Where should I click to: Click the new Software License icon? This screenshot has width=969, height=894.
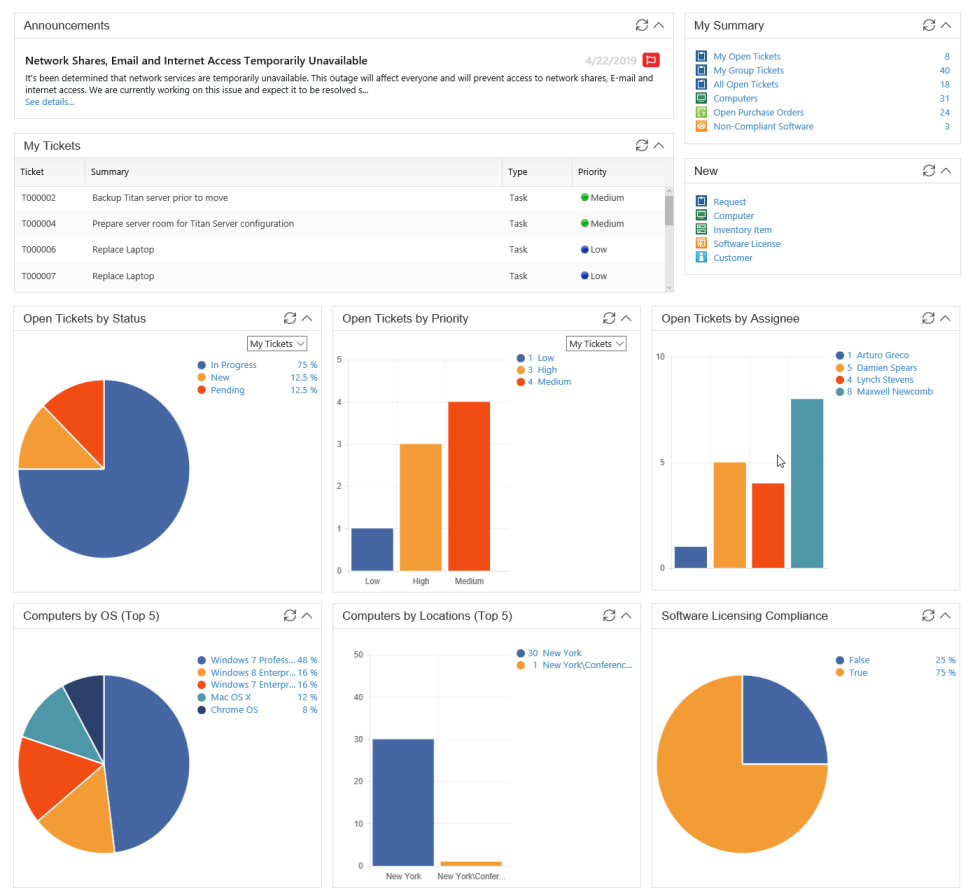point(701,244)
